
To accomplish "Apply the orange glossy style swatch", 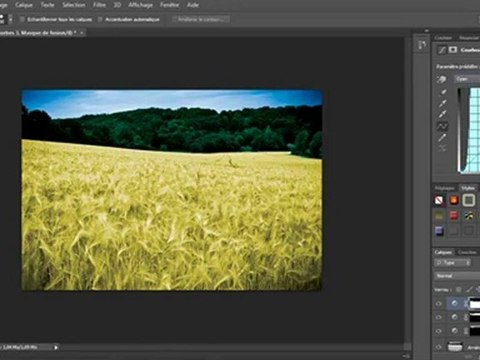I will pyautogui.click(x=454, y=200).
